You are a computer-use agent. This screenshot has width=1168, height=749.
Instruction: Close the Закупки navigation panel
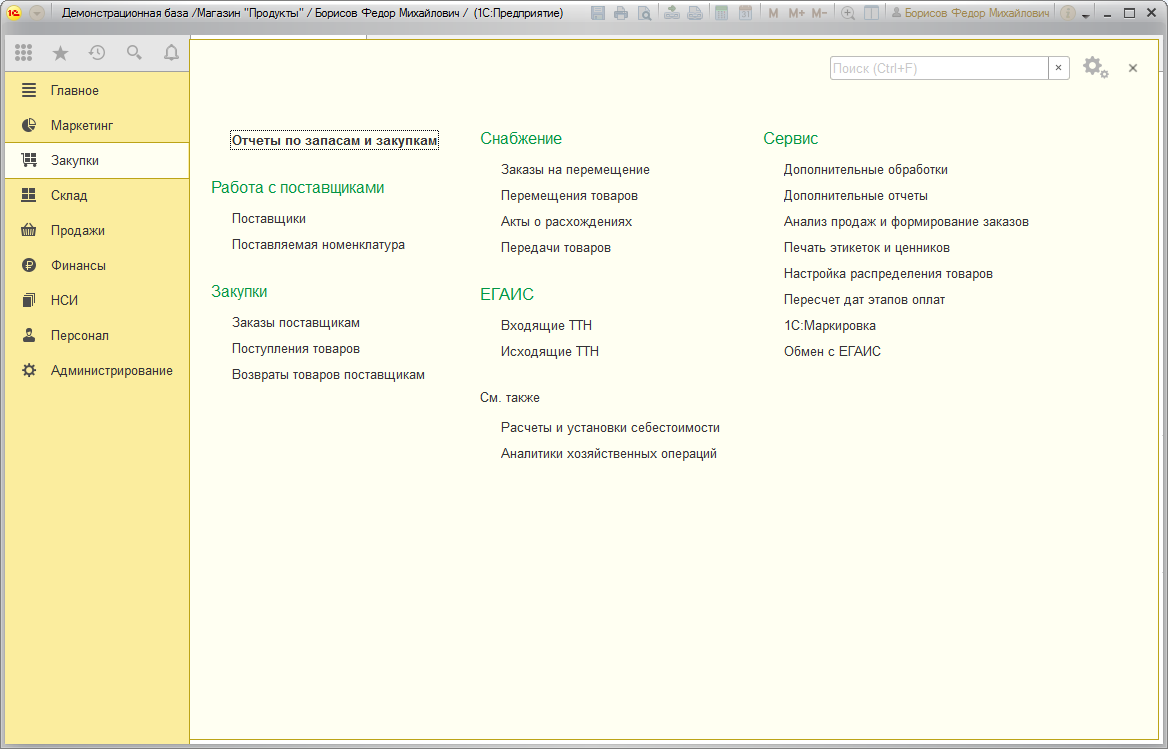(1132, 68)
